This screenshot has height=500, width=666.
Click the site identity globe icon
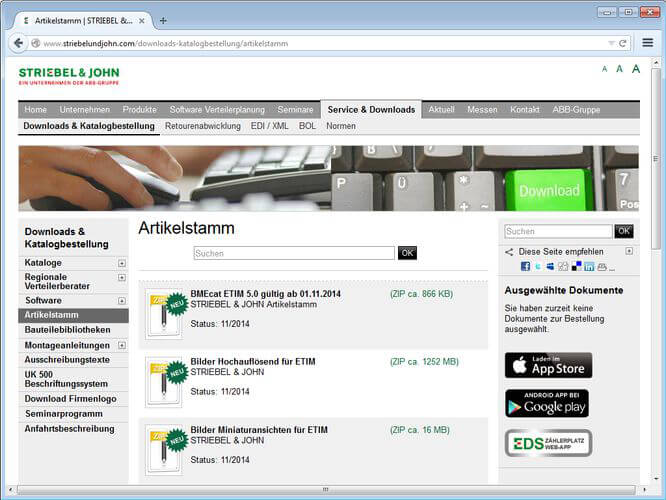pos(36,43)
